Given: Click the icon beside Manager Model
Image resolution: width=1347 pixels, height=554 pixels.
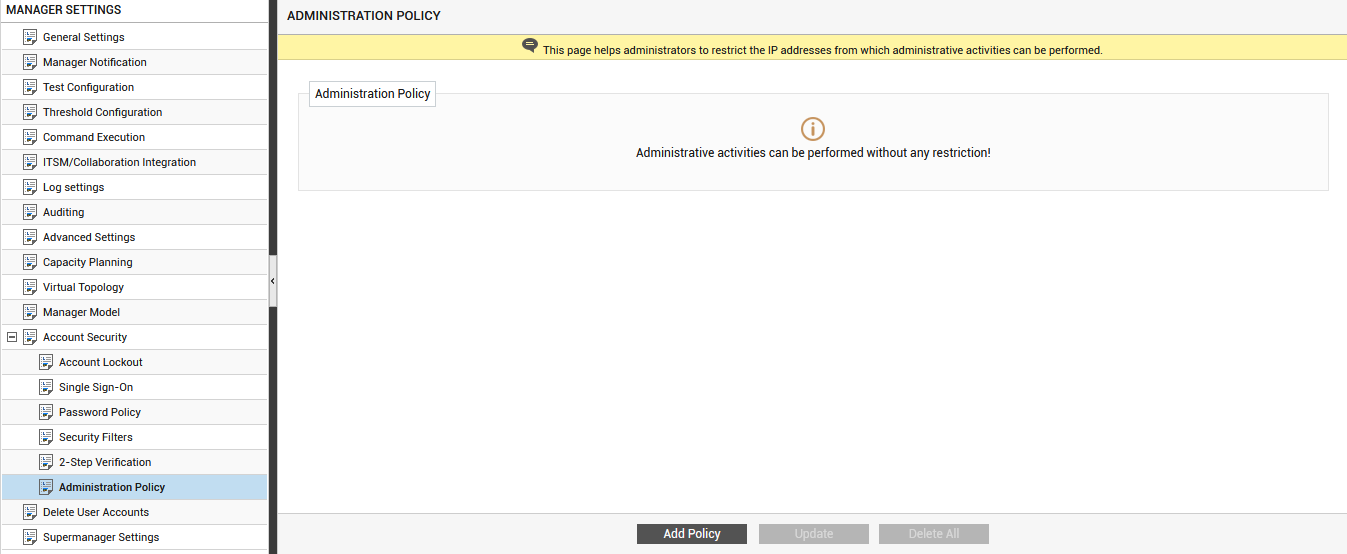Looking at the screenshot, I should [30, 312].
